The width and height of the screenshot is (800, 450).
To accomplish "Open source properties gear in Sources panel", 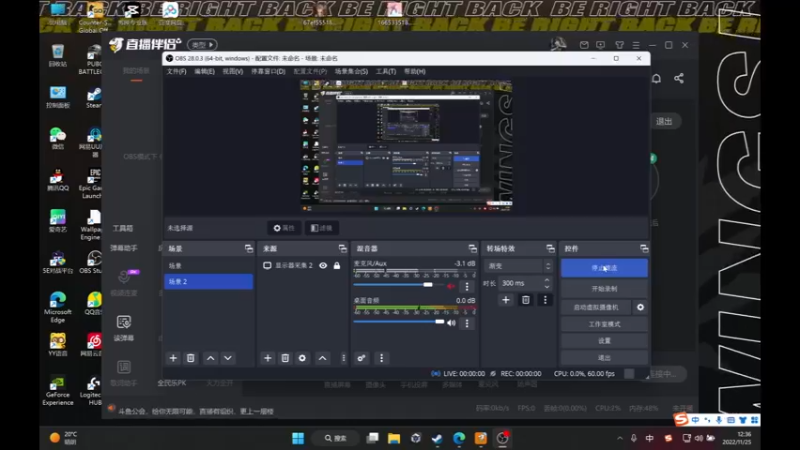I will [x=302, y=358].
